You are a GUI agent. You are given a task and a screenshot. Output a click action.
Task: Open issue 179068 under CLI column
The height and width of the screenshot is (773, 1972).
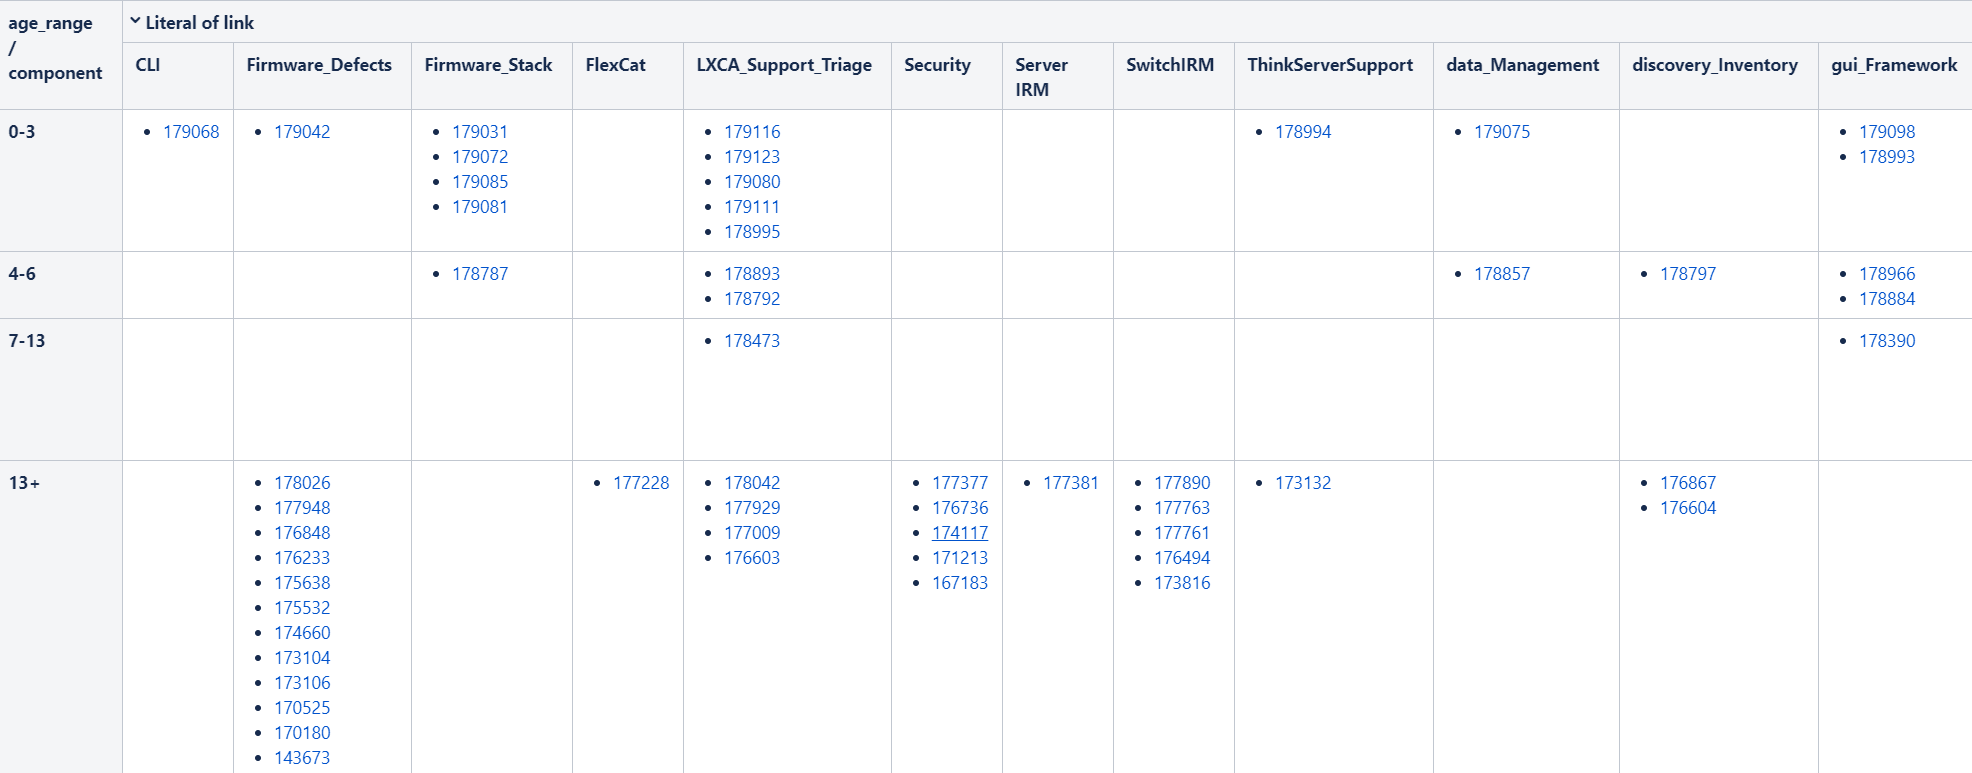(x=190, y=131)
